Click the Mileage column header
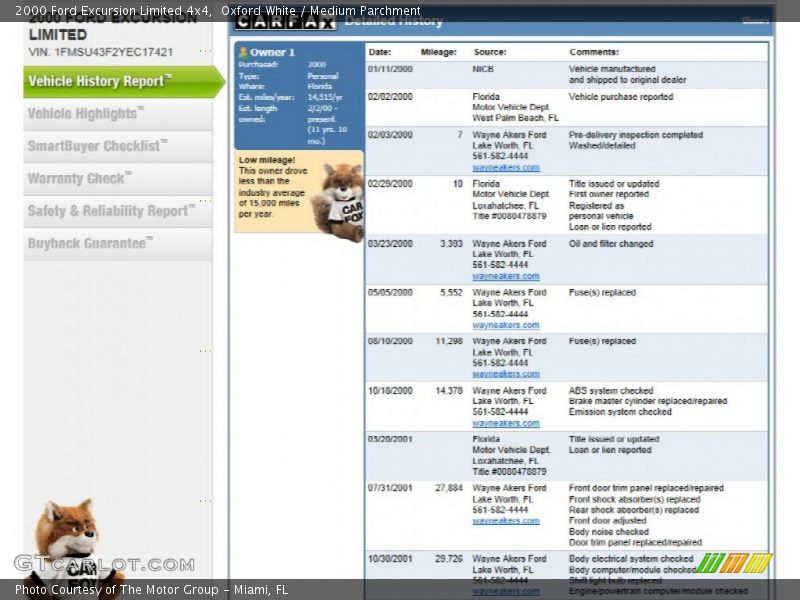Viewport: 800px width, 600px height. click(x=438, y=52)
